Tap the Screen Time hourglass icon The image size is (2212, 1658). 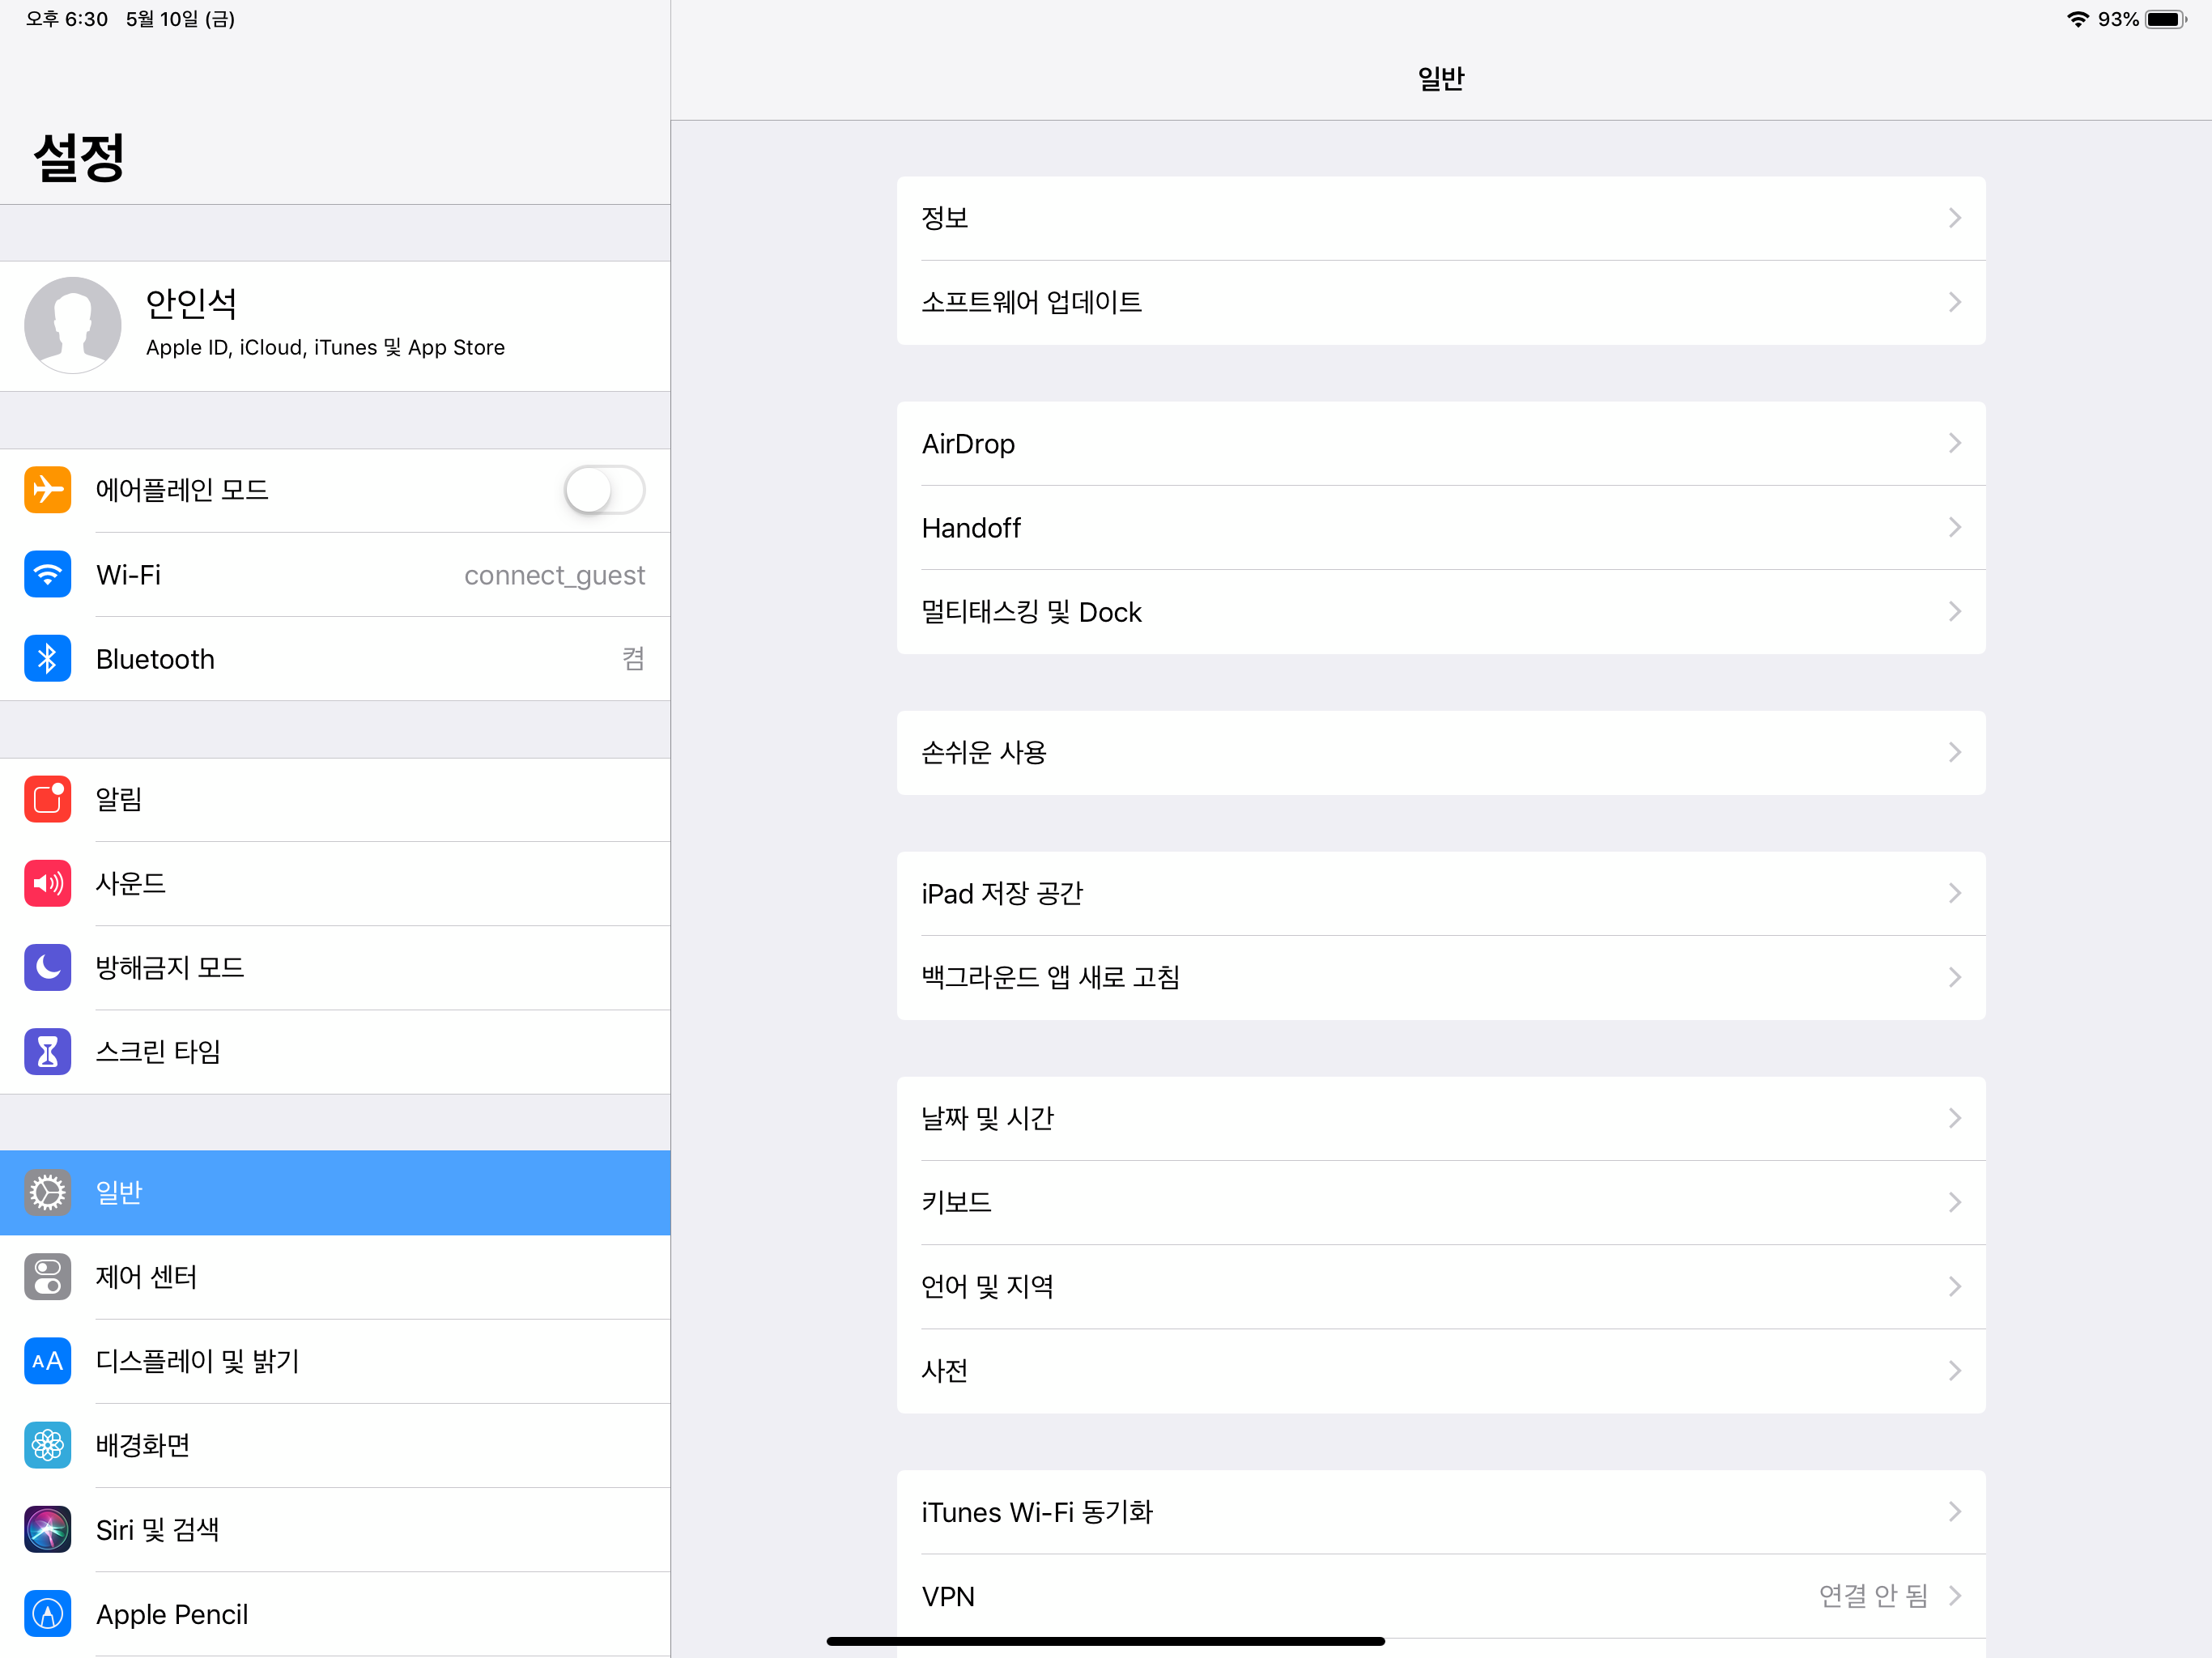click(x=47, y=1051)
